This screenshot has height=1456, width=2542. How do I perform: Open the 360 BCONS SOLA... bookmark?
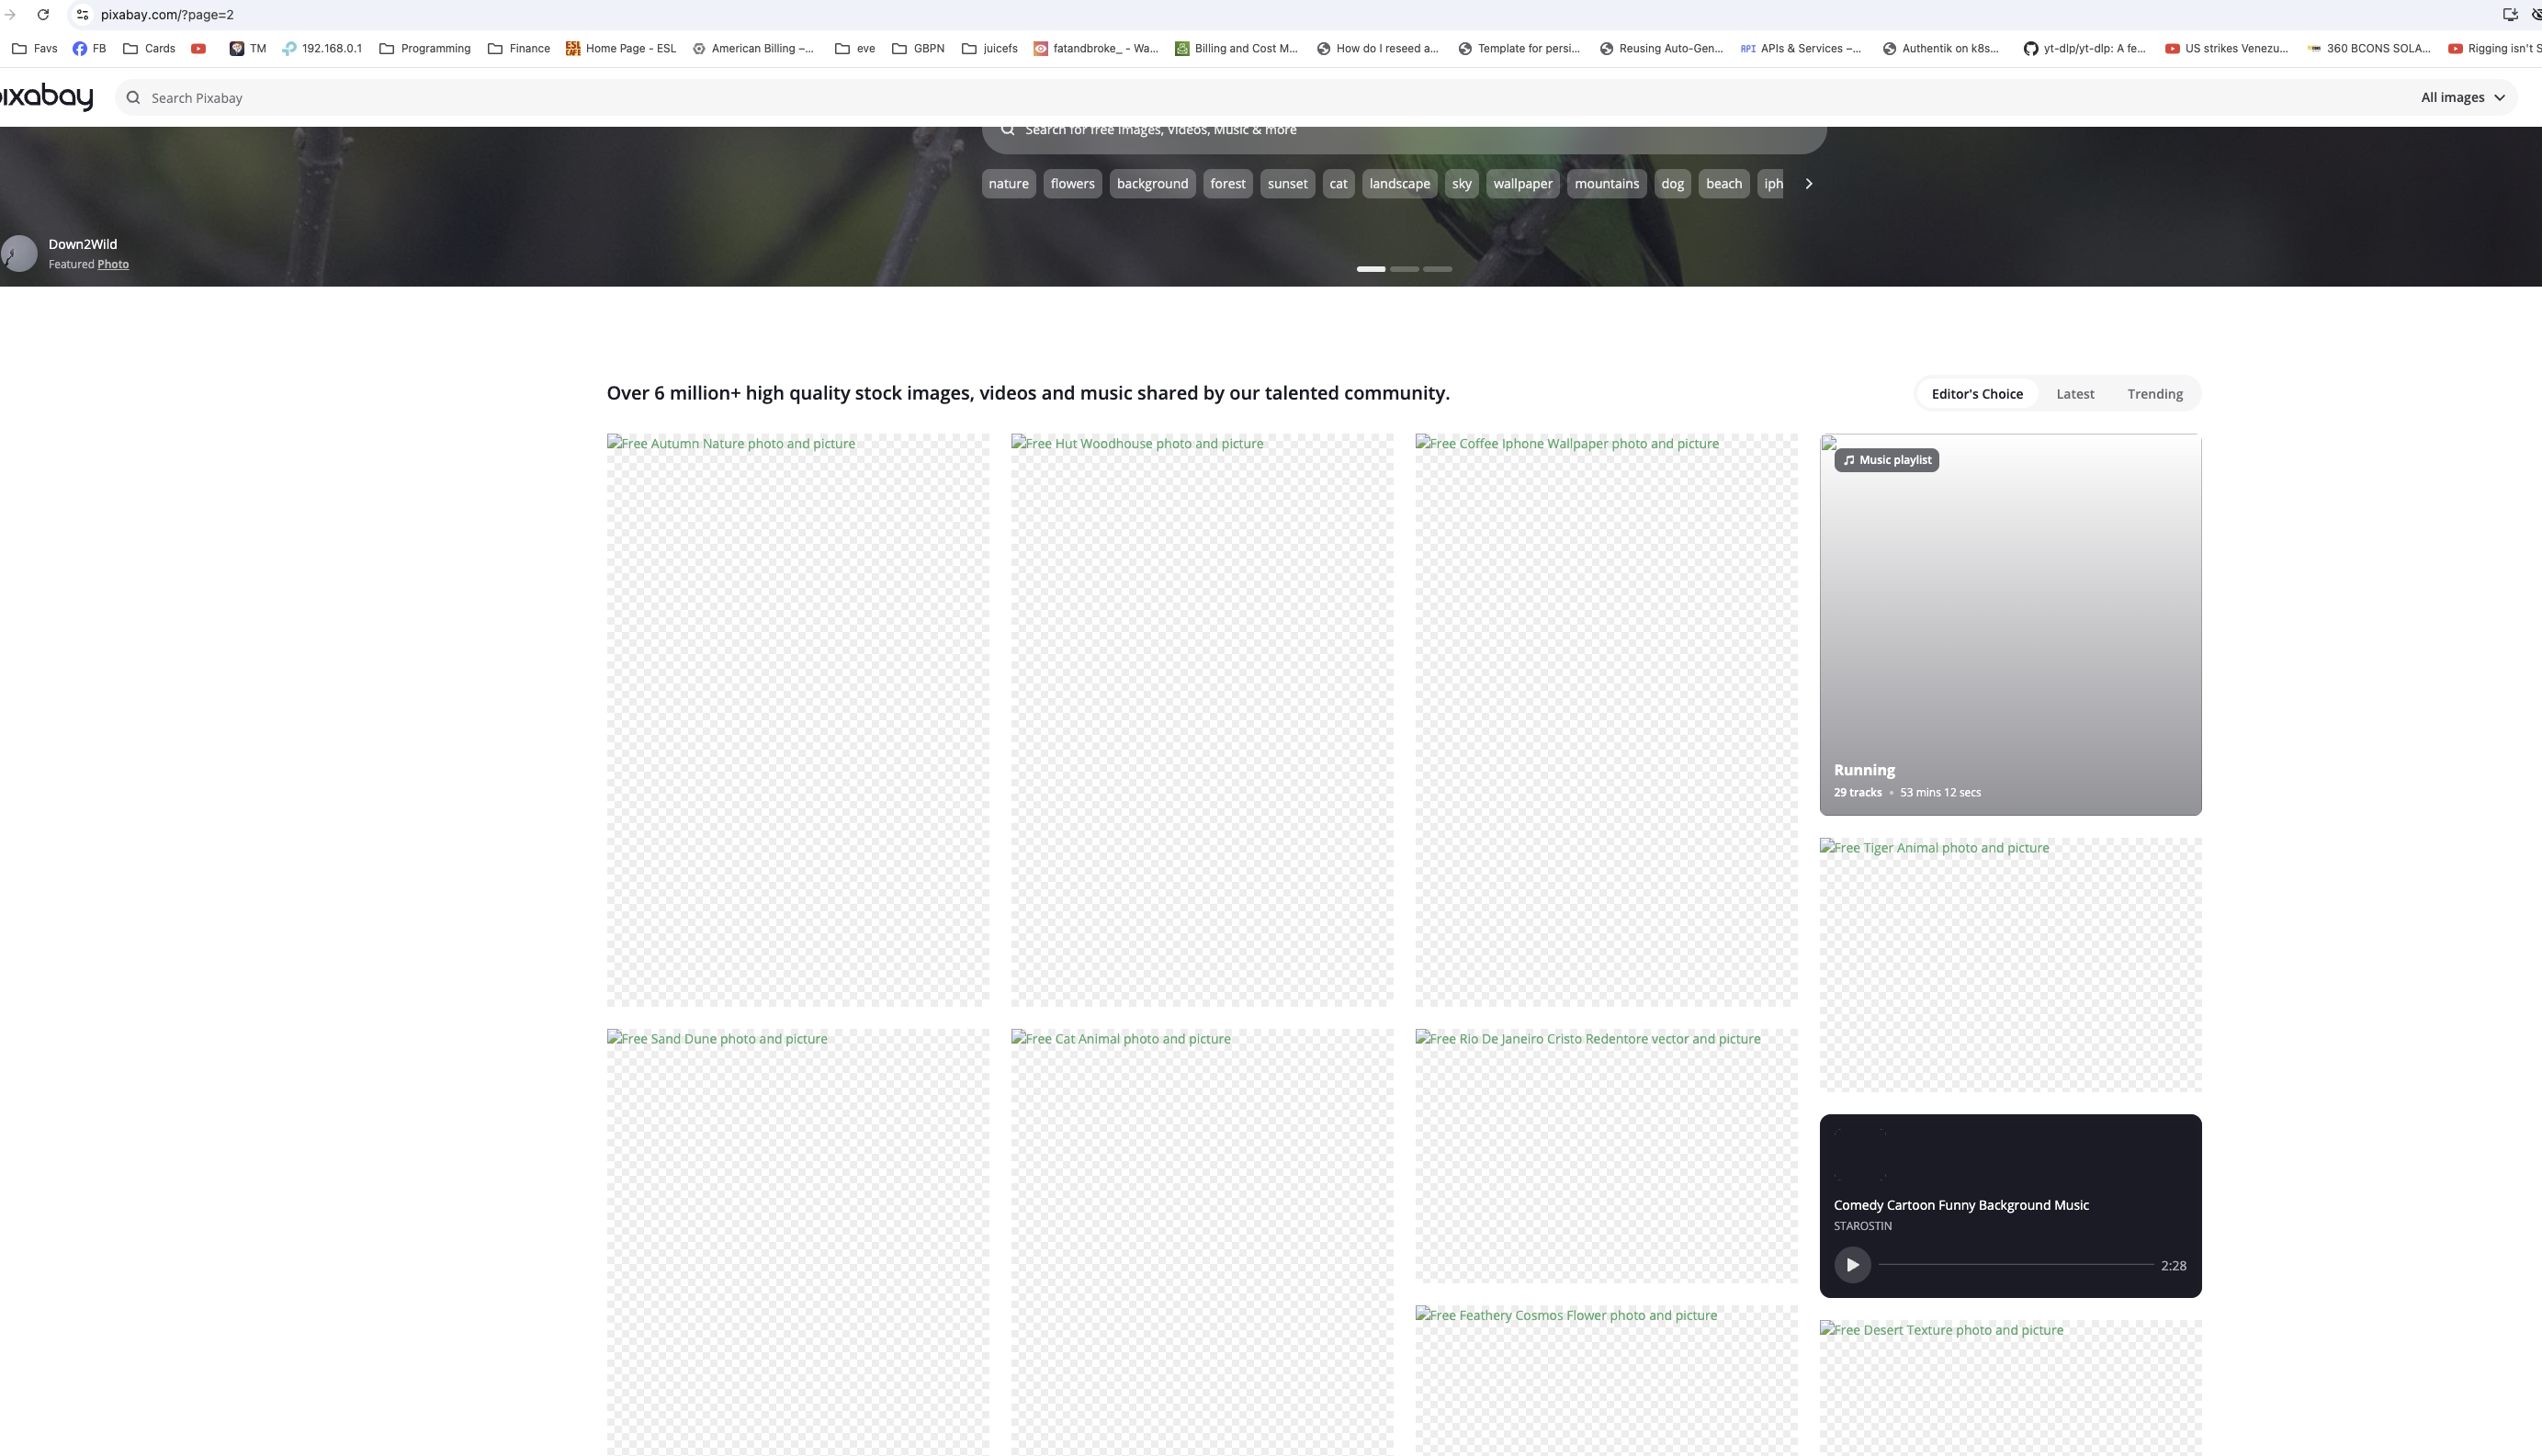click(2368, 48)
